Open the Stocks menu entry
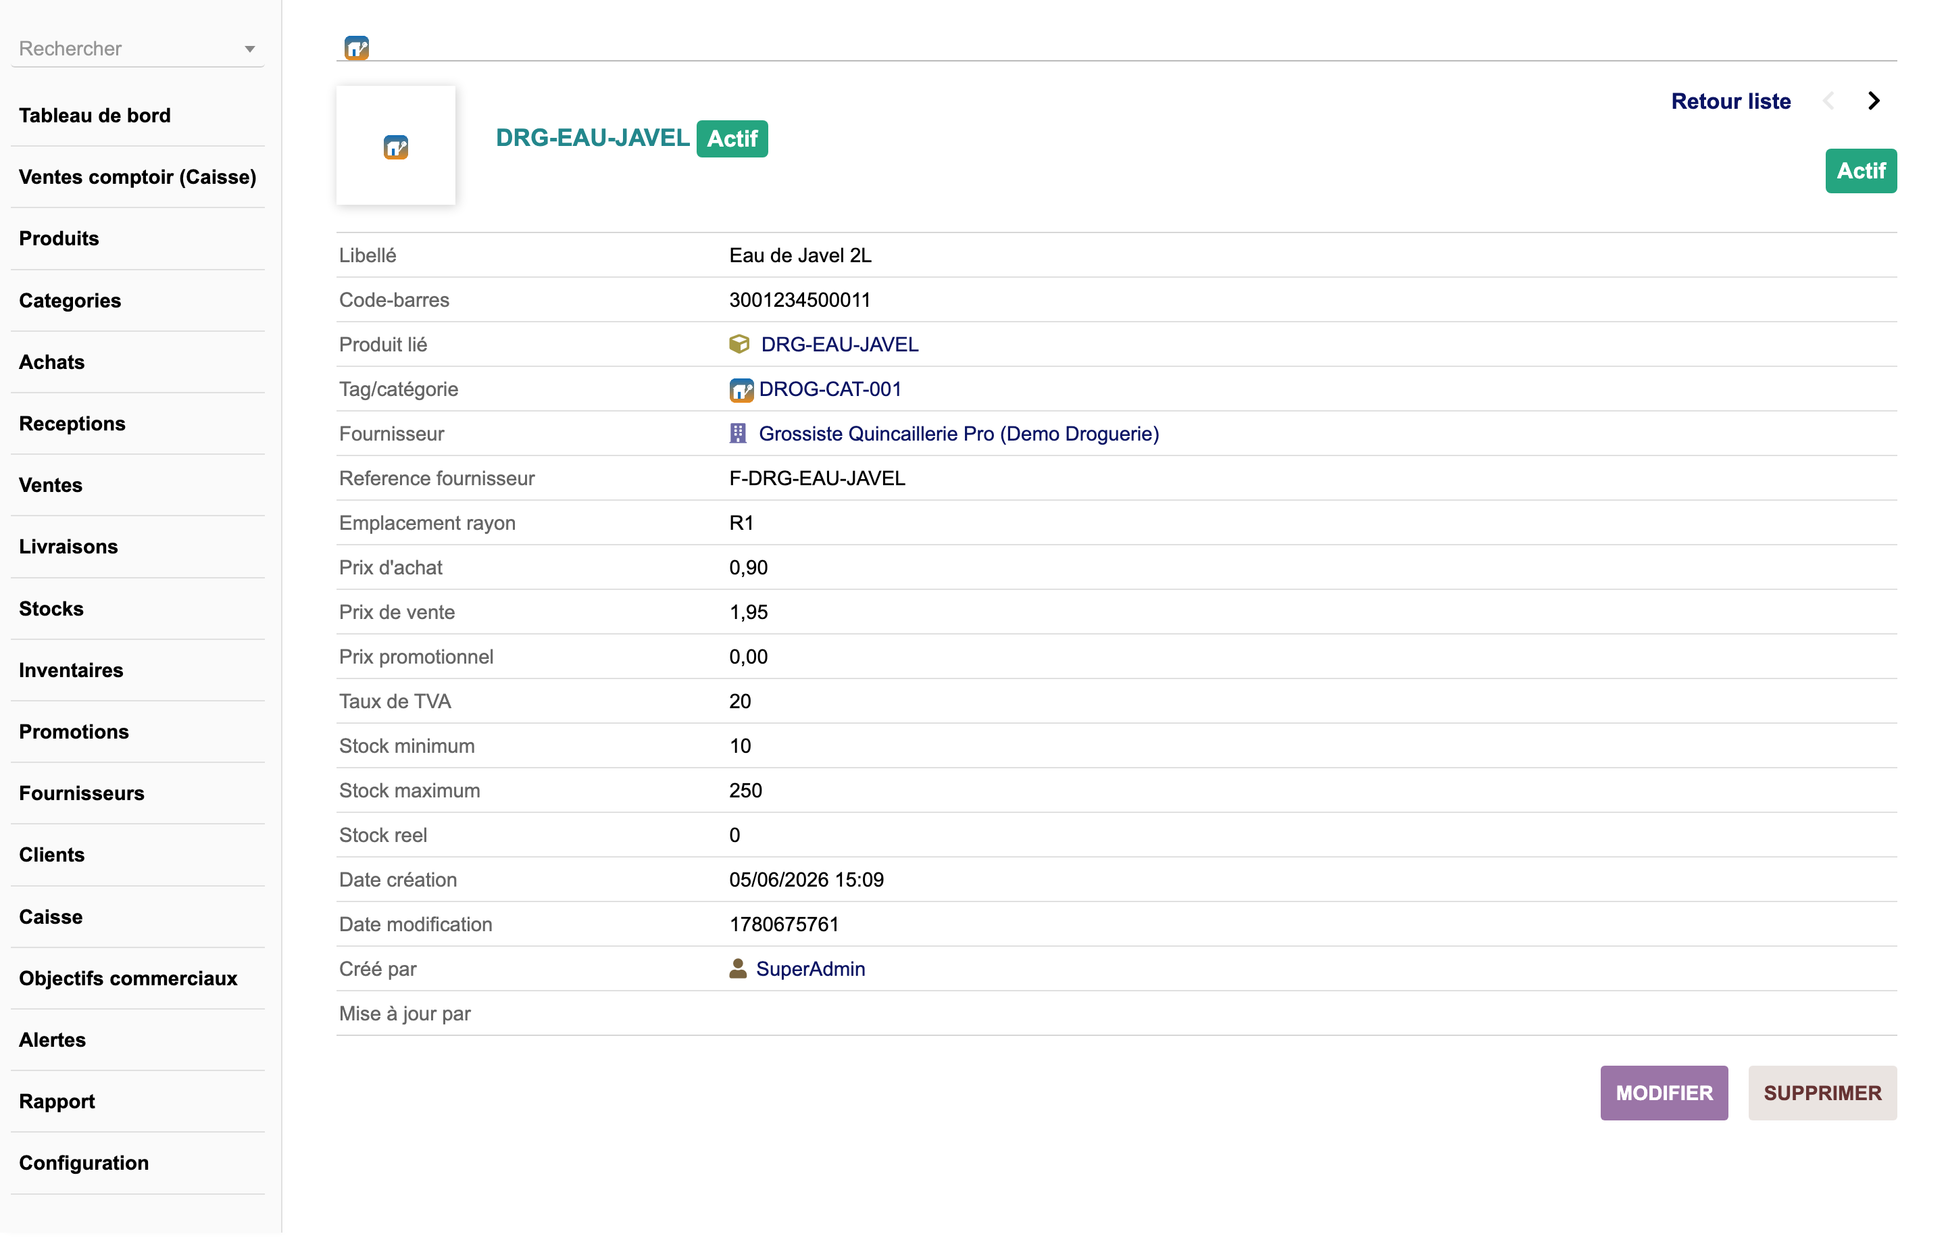The height and width of the screenshot is (1238, 1946). click(138, 609)
